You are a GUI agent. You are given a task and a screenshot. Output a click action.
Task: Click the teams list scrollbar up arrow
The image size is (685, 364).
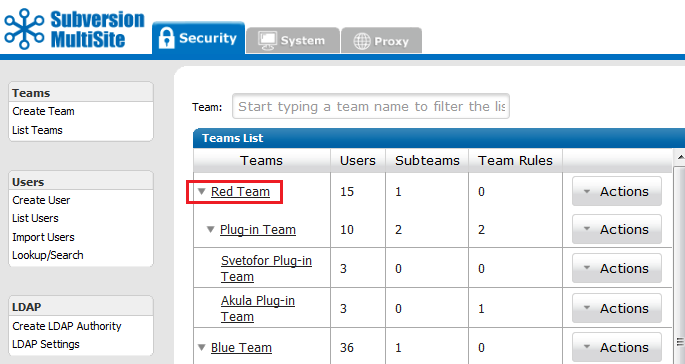point(680,157)
